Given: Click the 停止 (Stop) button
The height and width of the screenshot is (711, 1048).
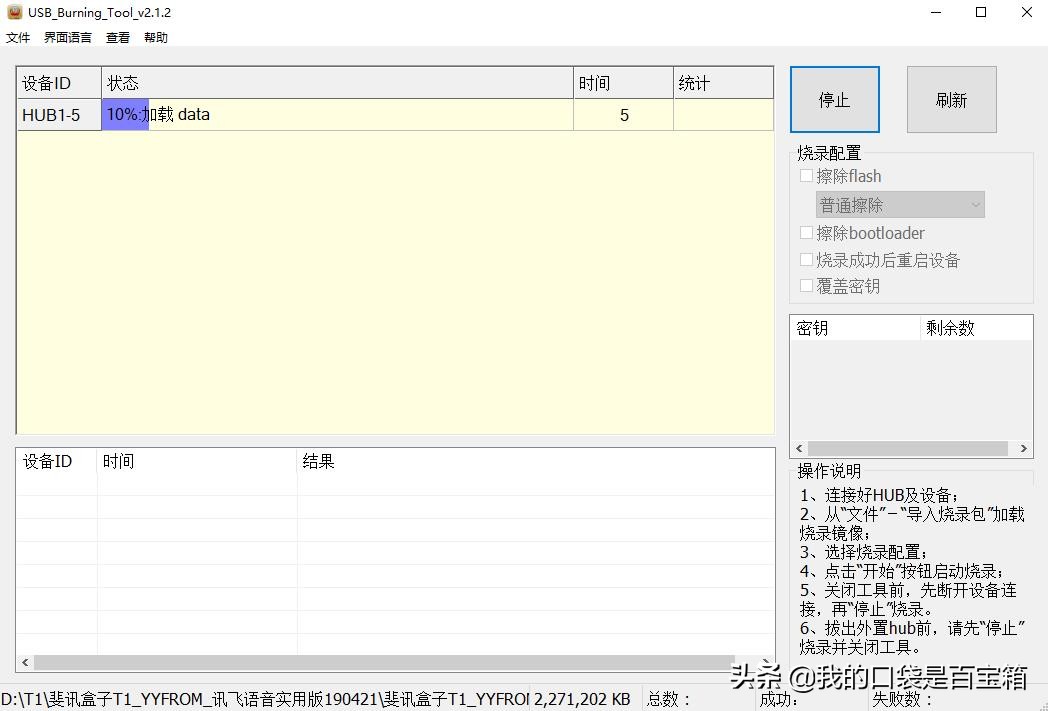Looking at the screenshot, I should 834,98.
